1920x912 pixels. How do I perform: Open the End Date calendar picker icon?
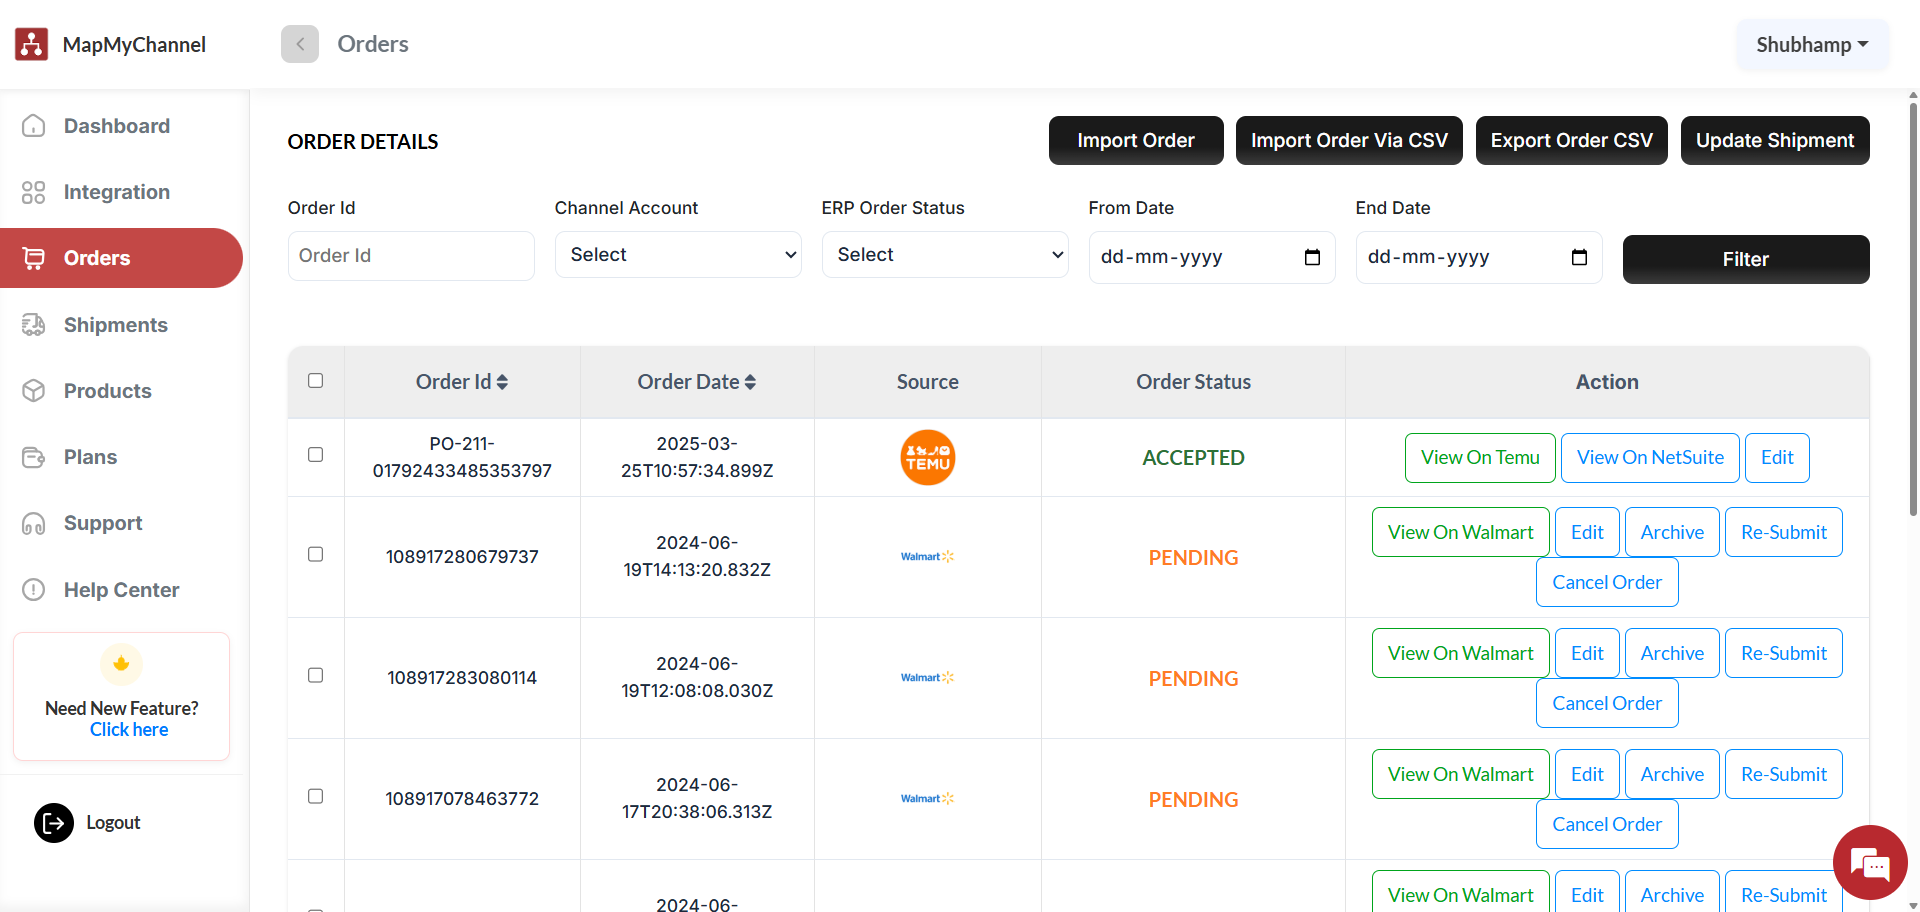[1579, 257]
